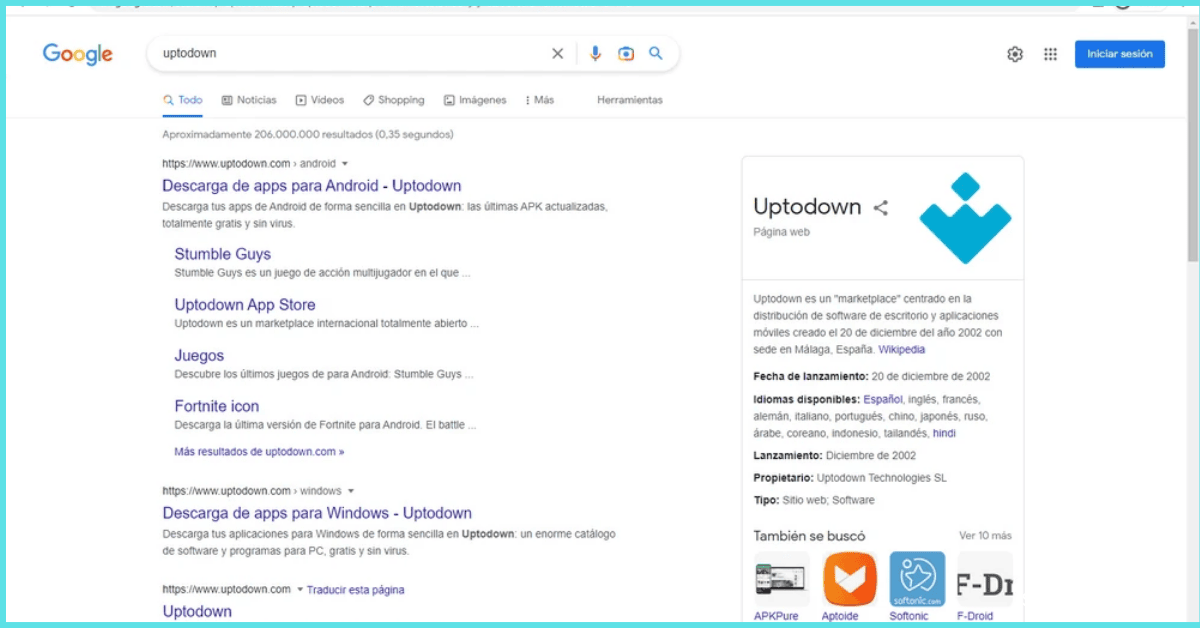The width and height of the screenshot is (1200, 628).
Task: Click Ver 10 más link
Action: (985, 536)
